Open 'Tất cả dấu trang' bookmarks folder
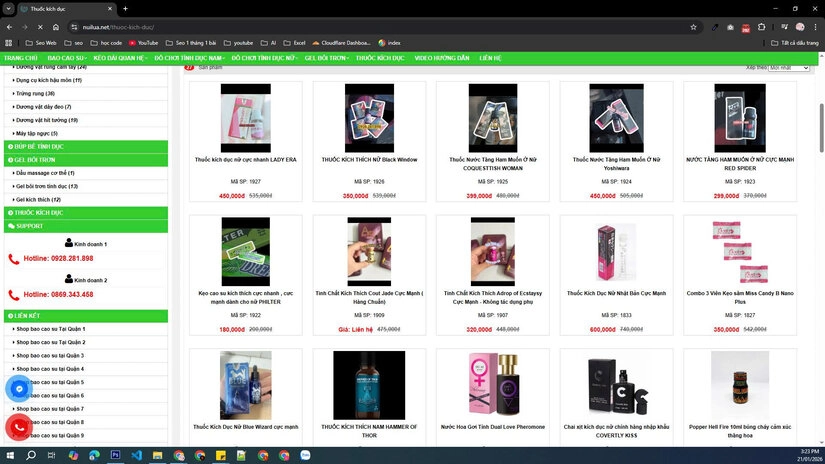The height and width of the screenshot is (464, 825). point(794,43)
